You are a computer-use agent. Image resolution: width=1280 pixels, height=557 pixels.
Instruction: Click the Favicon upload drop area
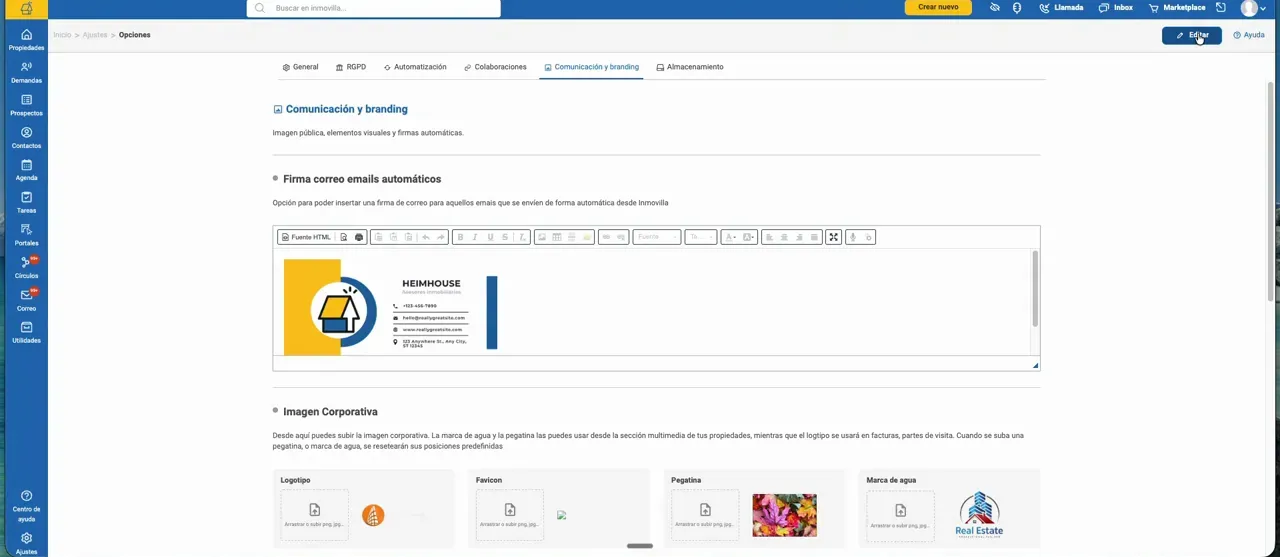(510, 515)
